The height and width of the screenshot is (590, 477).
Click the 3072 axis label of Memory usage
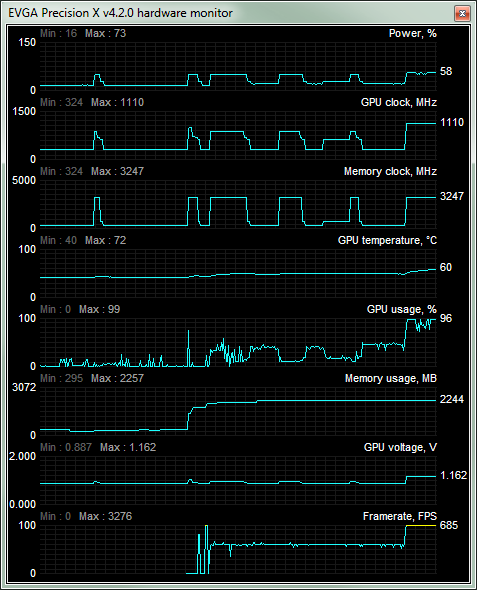point(24,388)
